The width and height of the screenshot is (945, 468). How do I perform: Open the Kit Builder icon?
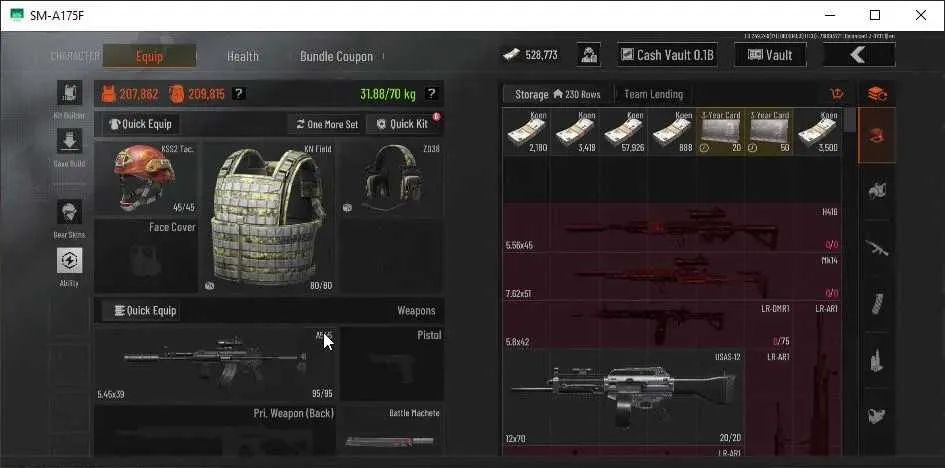pyautogui.click(x=70, y=92)
